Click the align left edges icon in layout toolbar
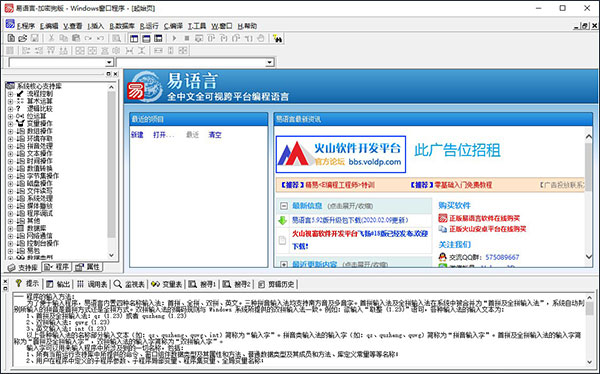This screenshot has width=600, height=374. [x=26, y=51]
